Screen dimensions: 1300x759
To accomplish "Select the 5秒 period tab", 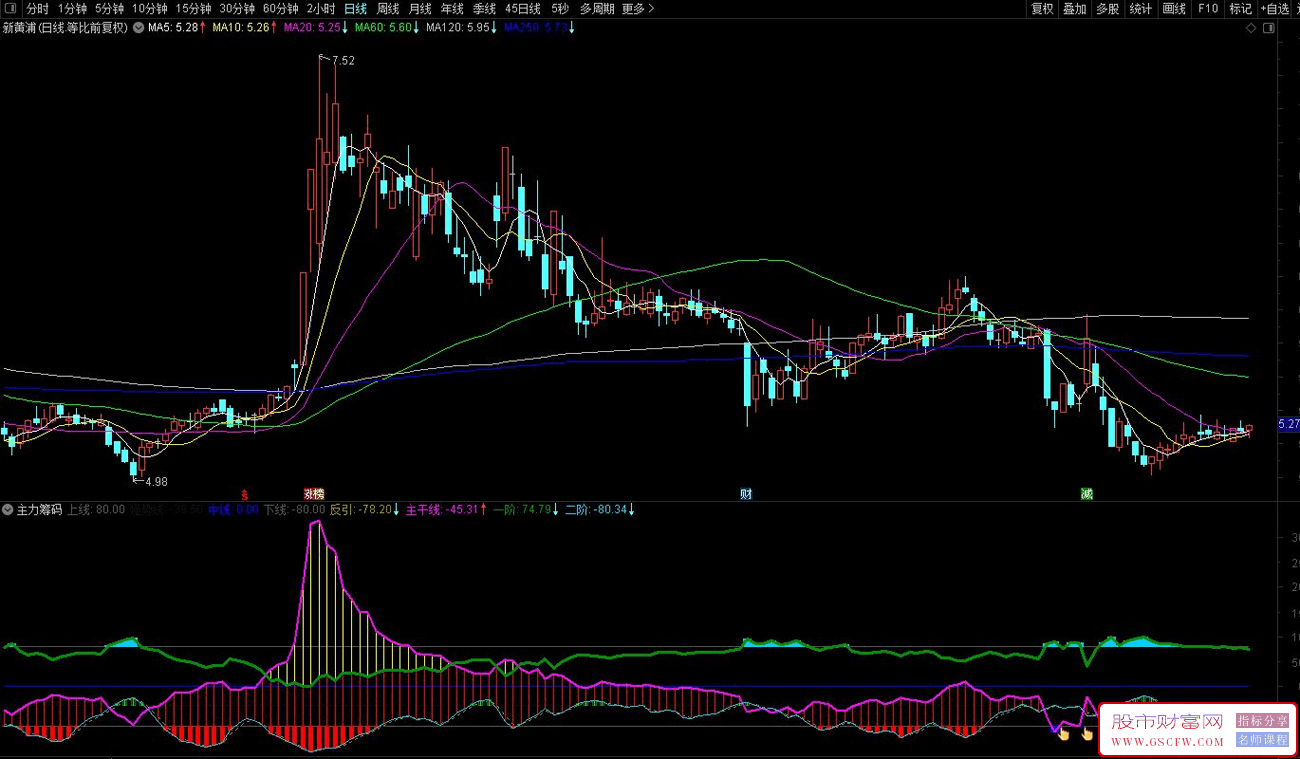I will click(560, 8).
